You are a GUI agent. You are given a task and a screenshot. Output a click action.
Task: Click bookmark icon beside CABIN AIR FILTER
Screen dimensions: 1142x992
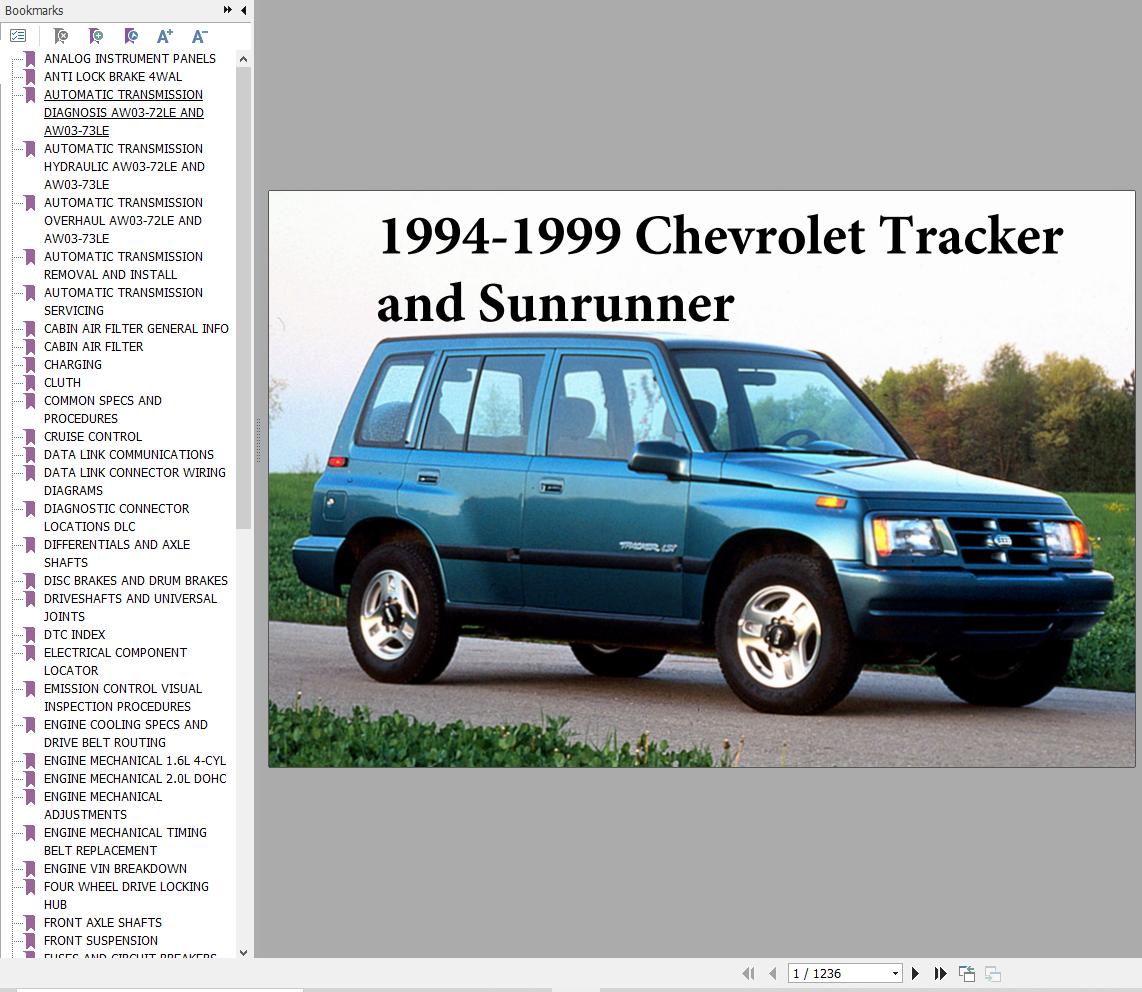pos(30,347)
